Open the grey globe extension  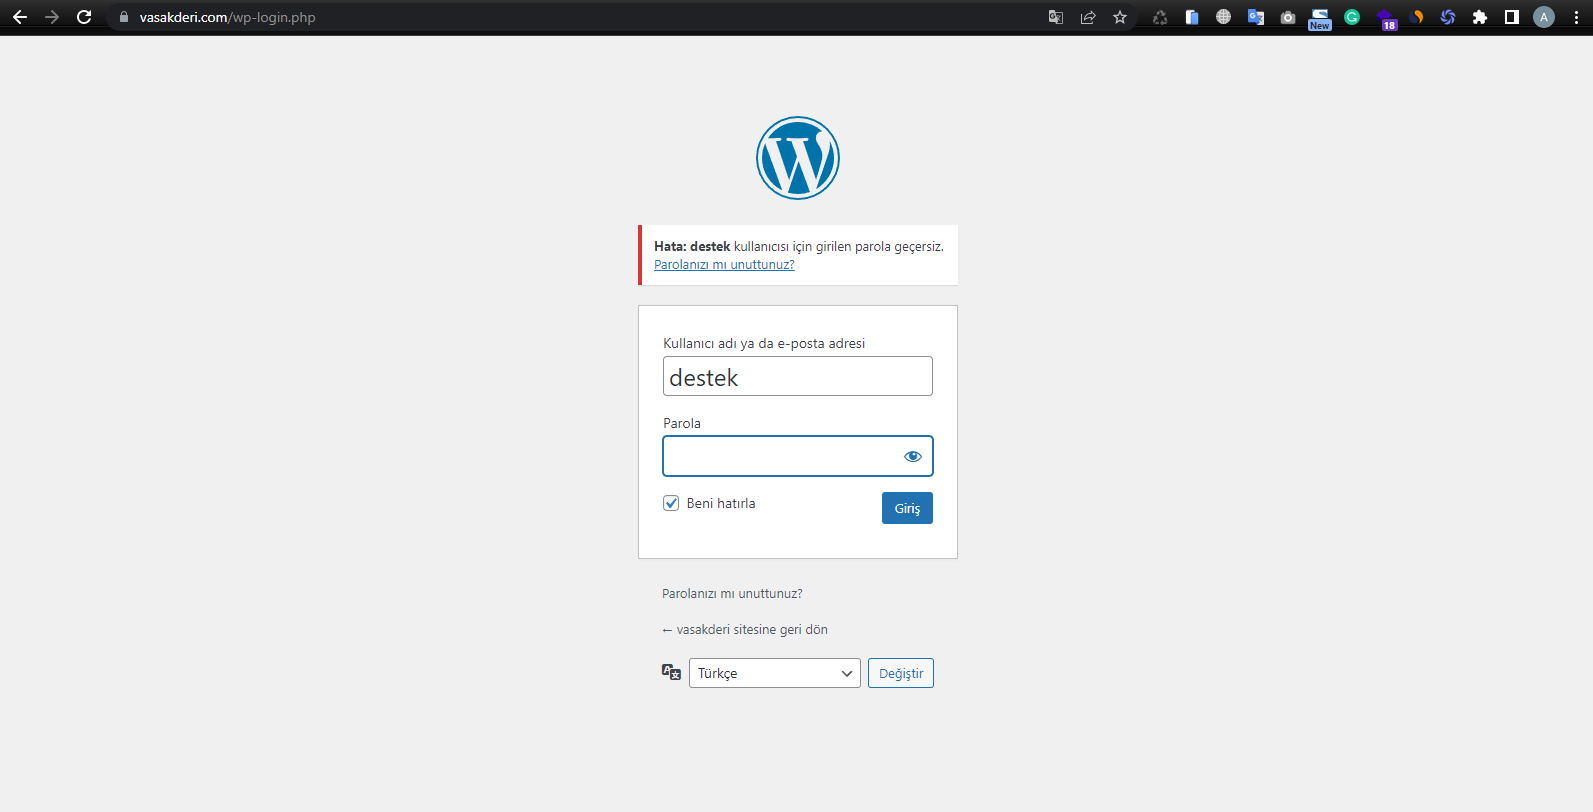[1223, 17]
